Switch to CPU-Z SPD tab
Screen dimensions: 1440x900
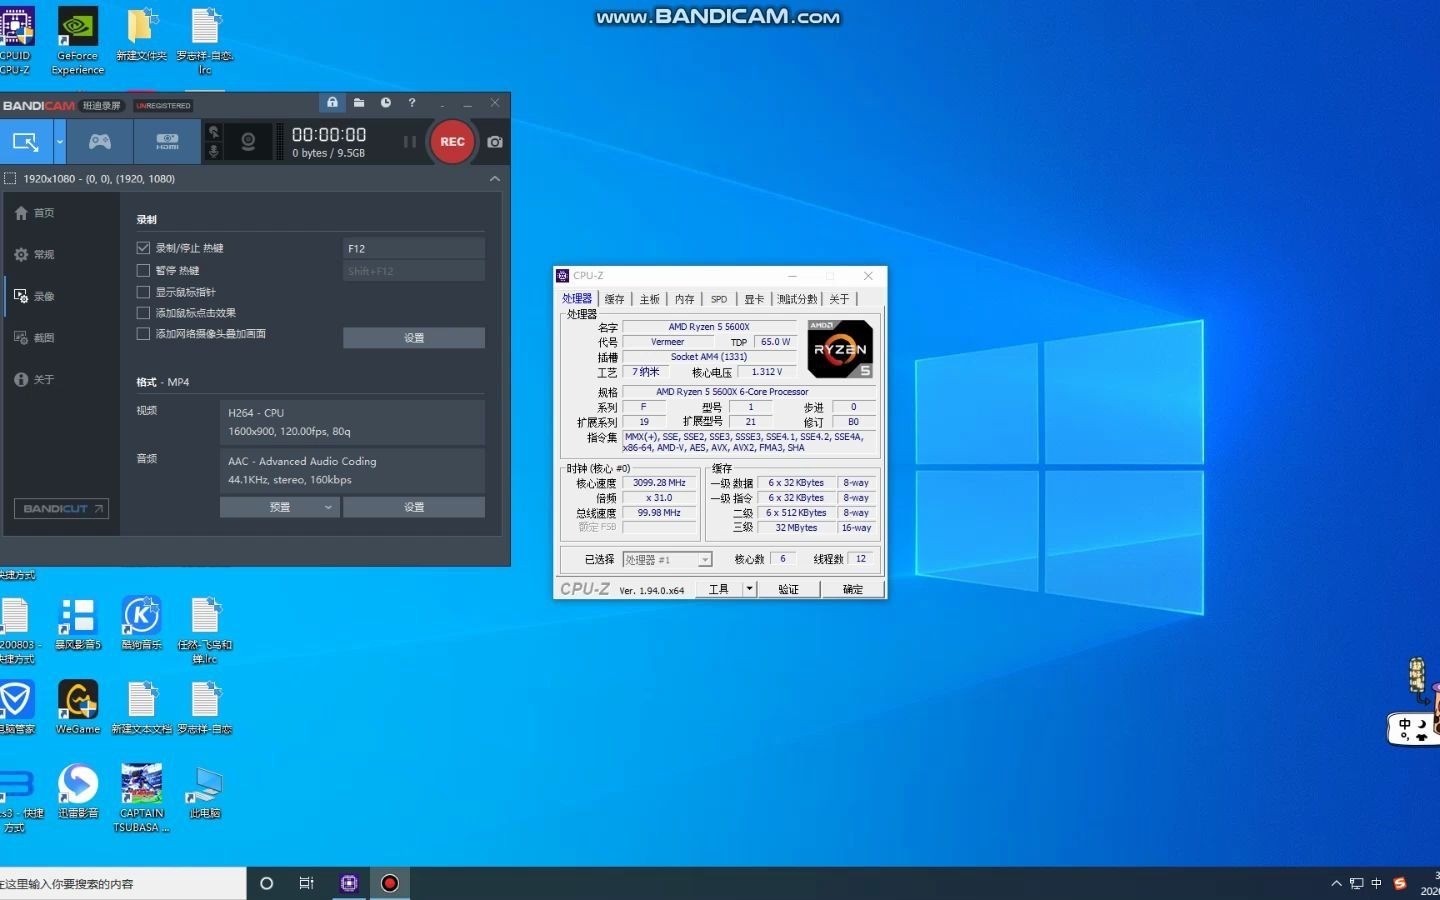(719, 299)
